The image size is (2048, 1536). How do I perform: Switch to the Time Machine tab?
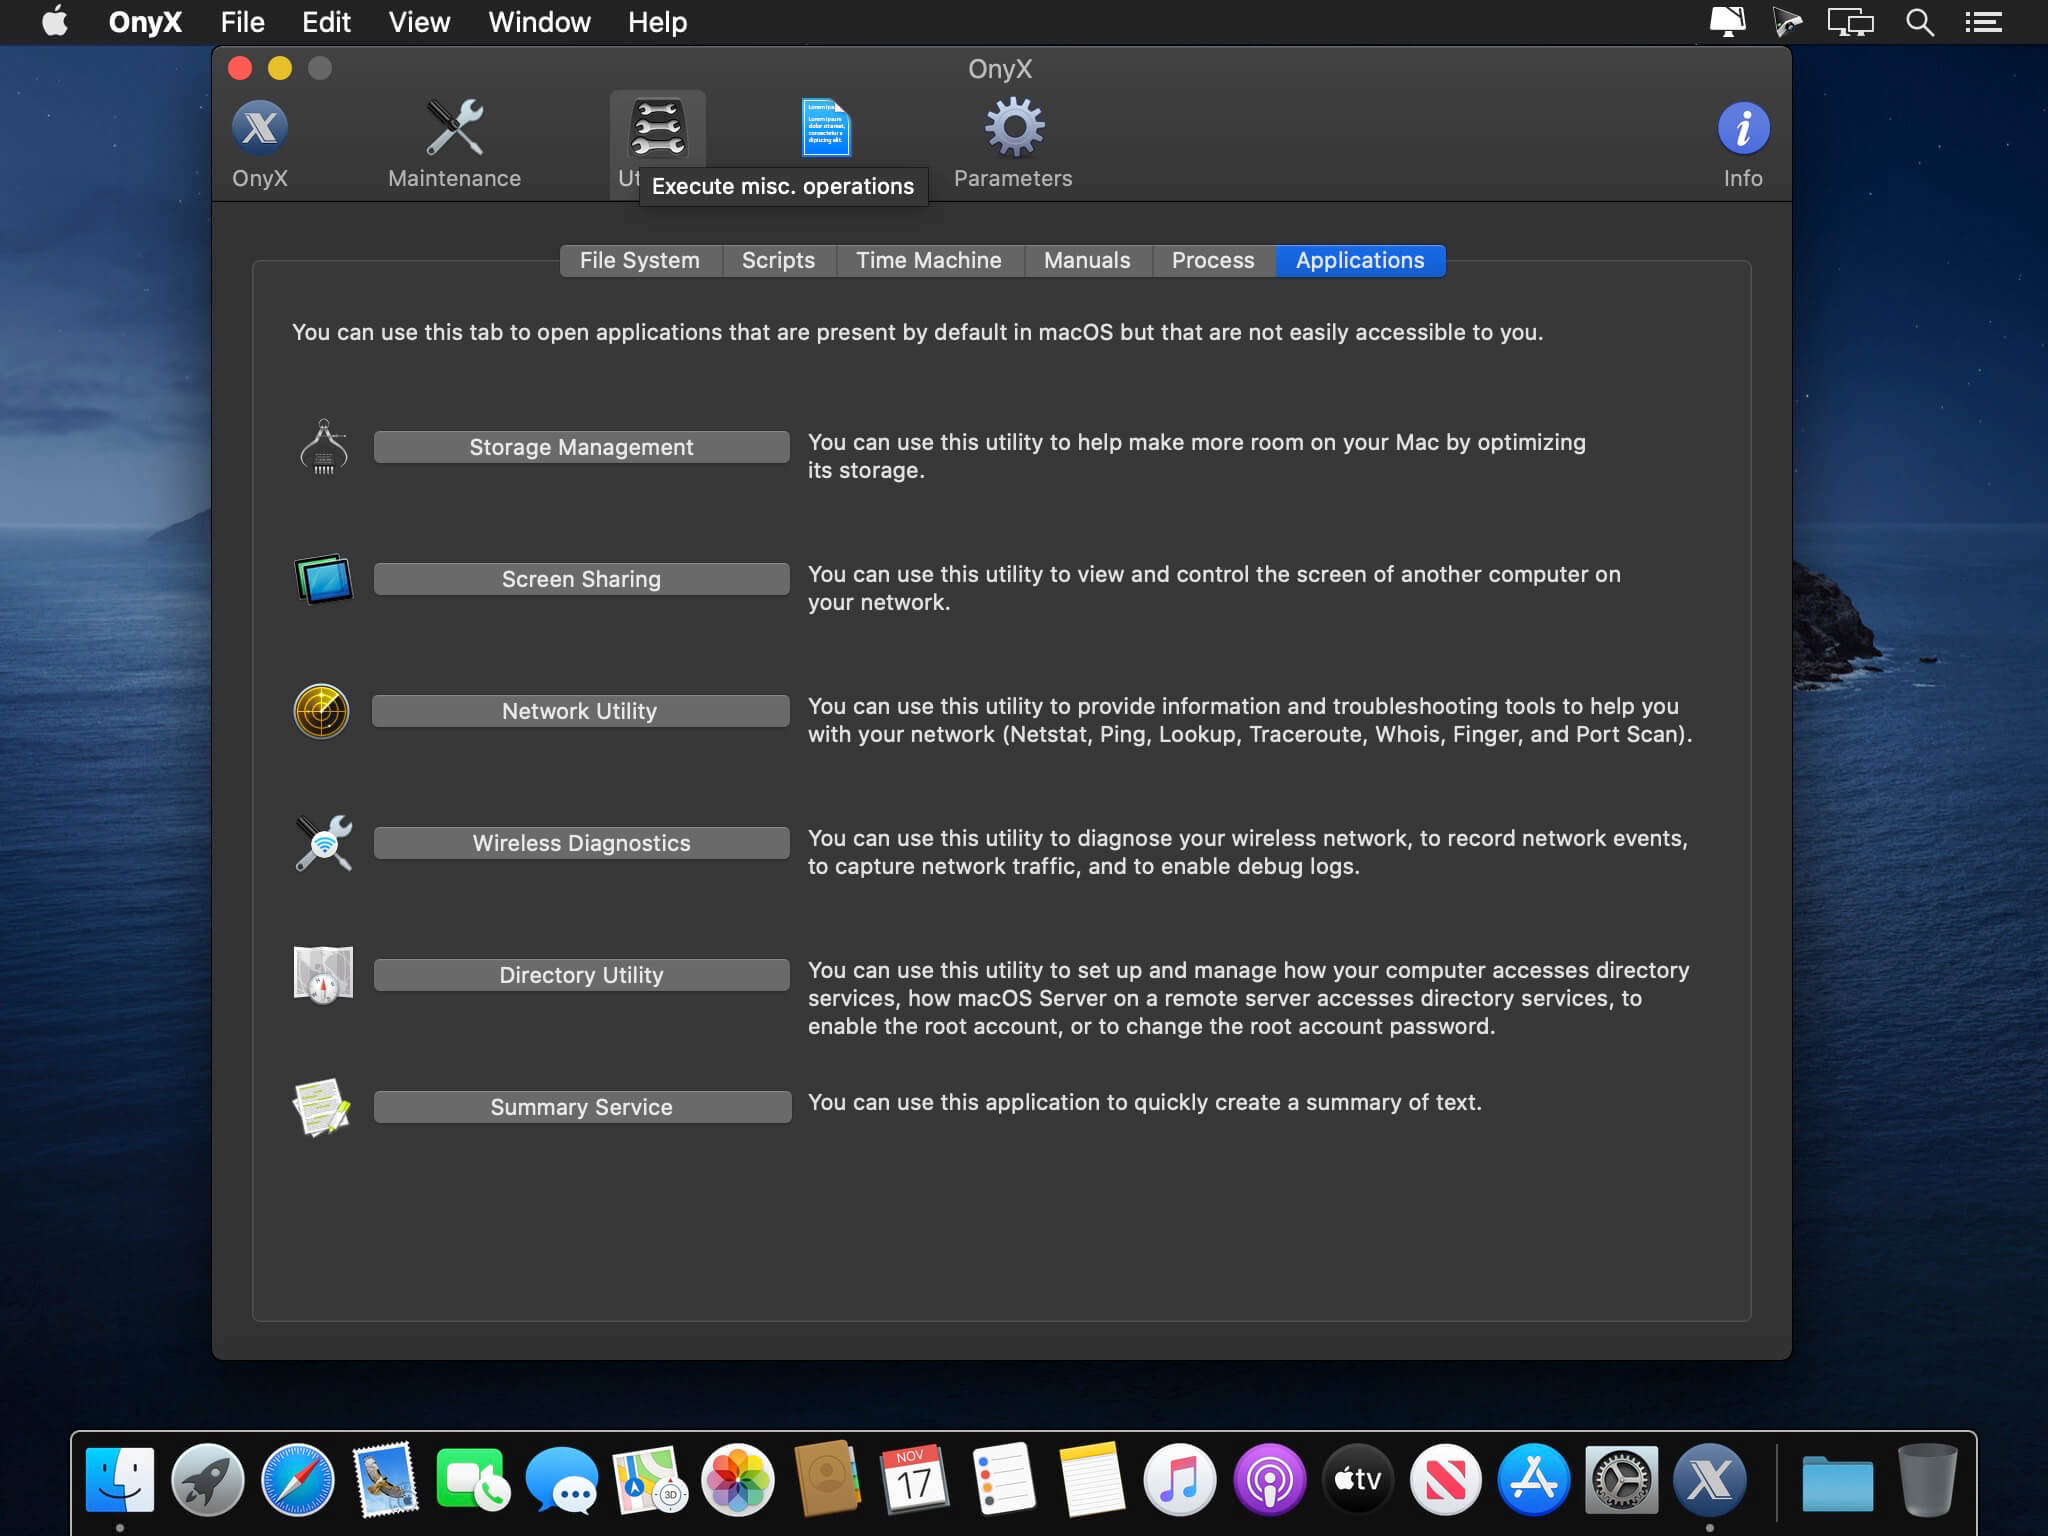tap(929, 260)
